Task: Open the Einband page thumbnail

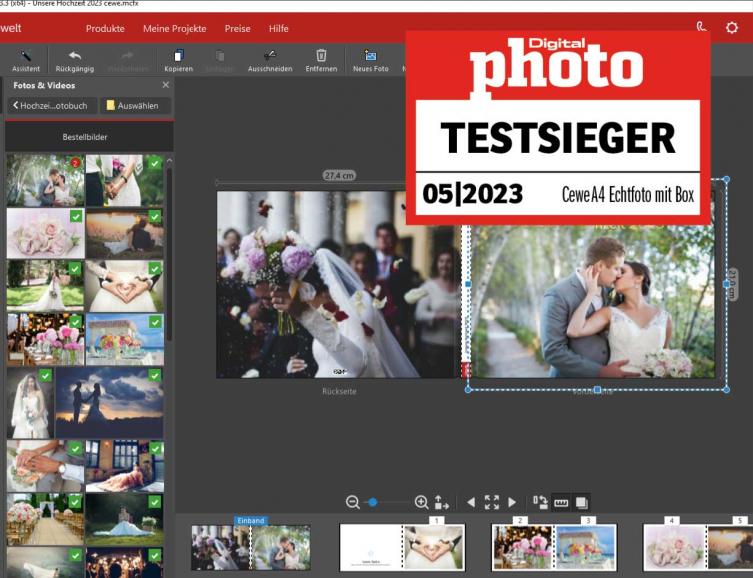Action: pyautogui.click(x=251, y=547)
